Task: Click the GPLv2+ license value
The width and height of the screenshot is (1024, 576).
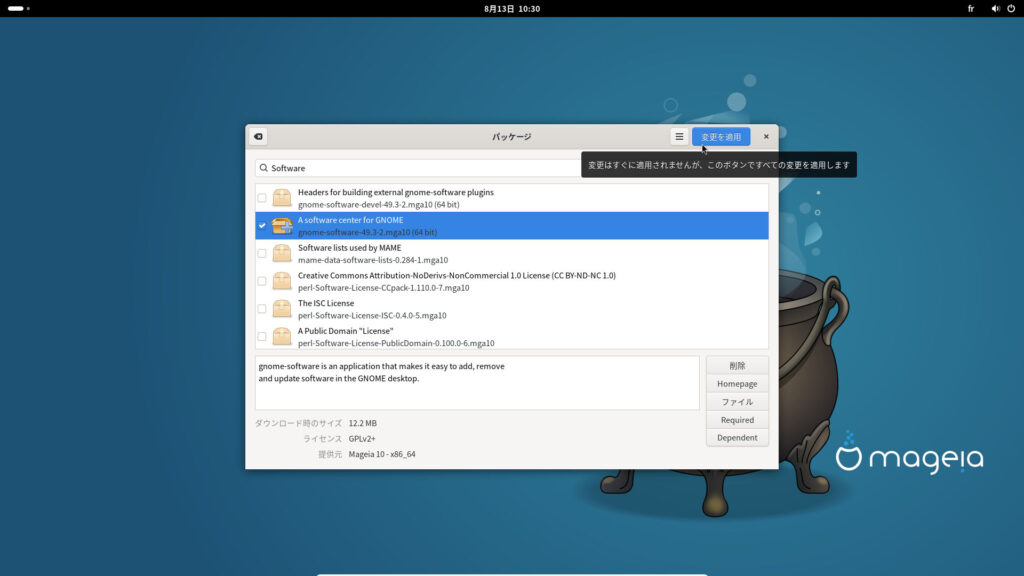Action: (362, 439)
